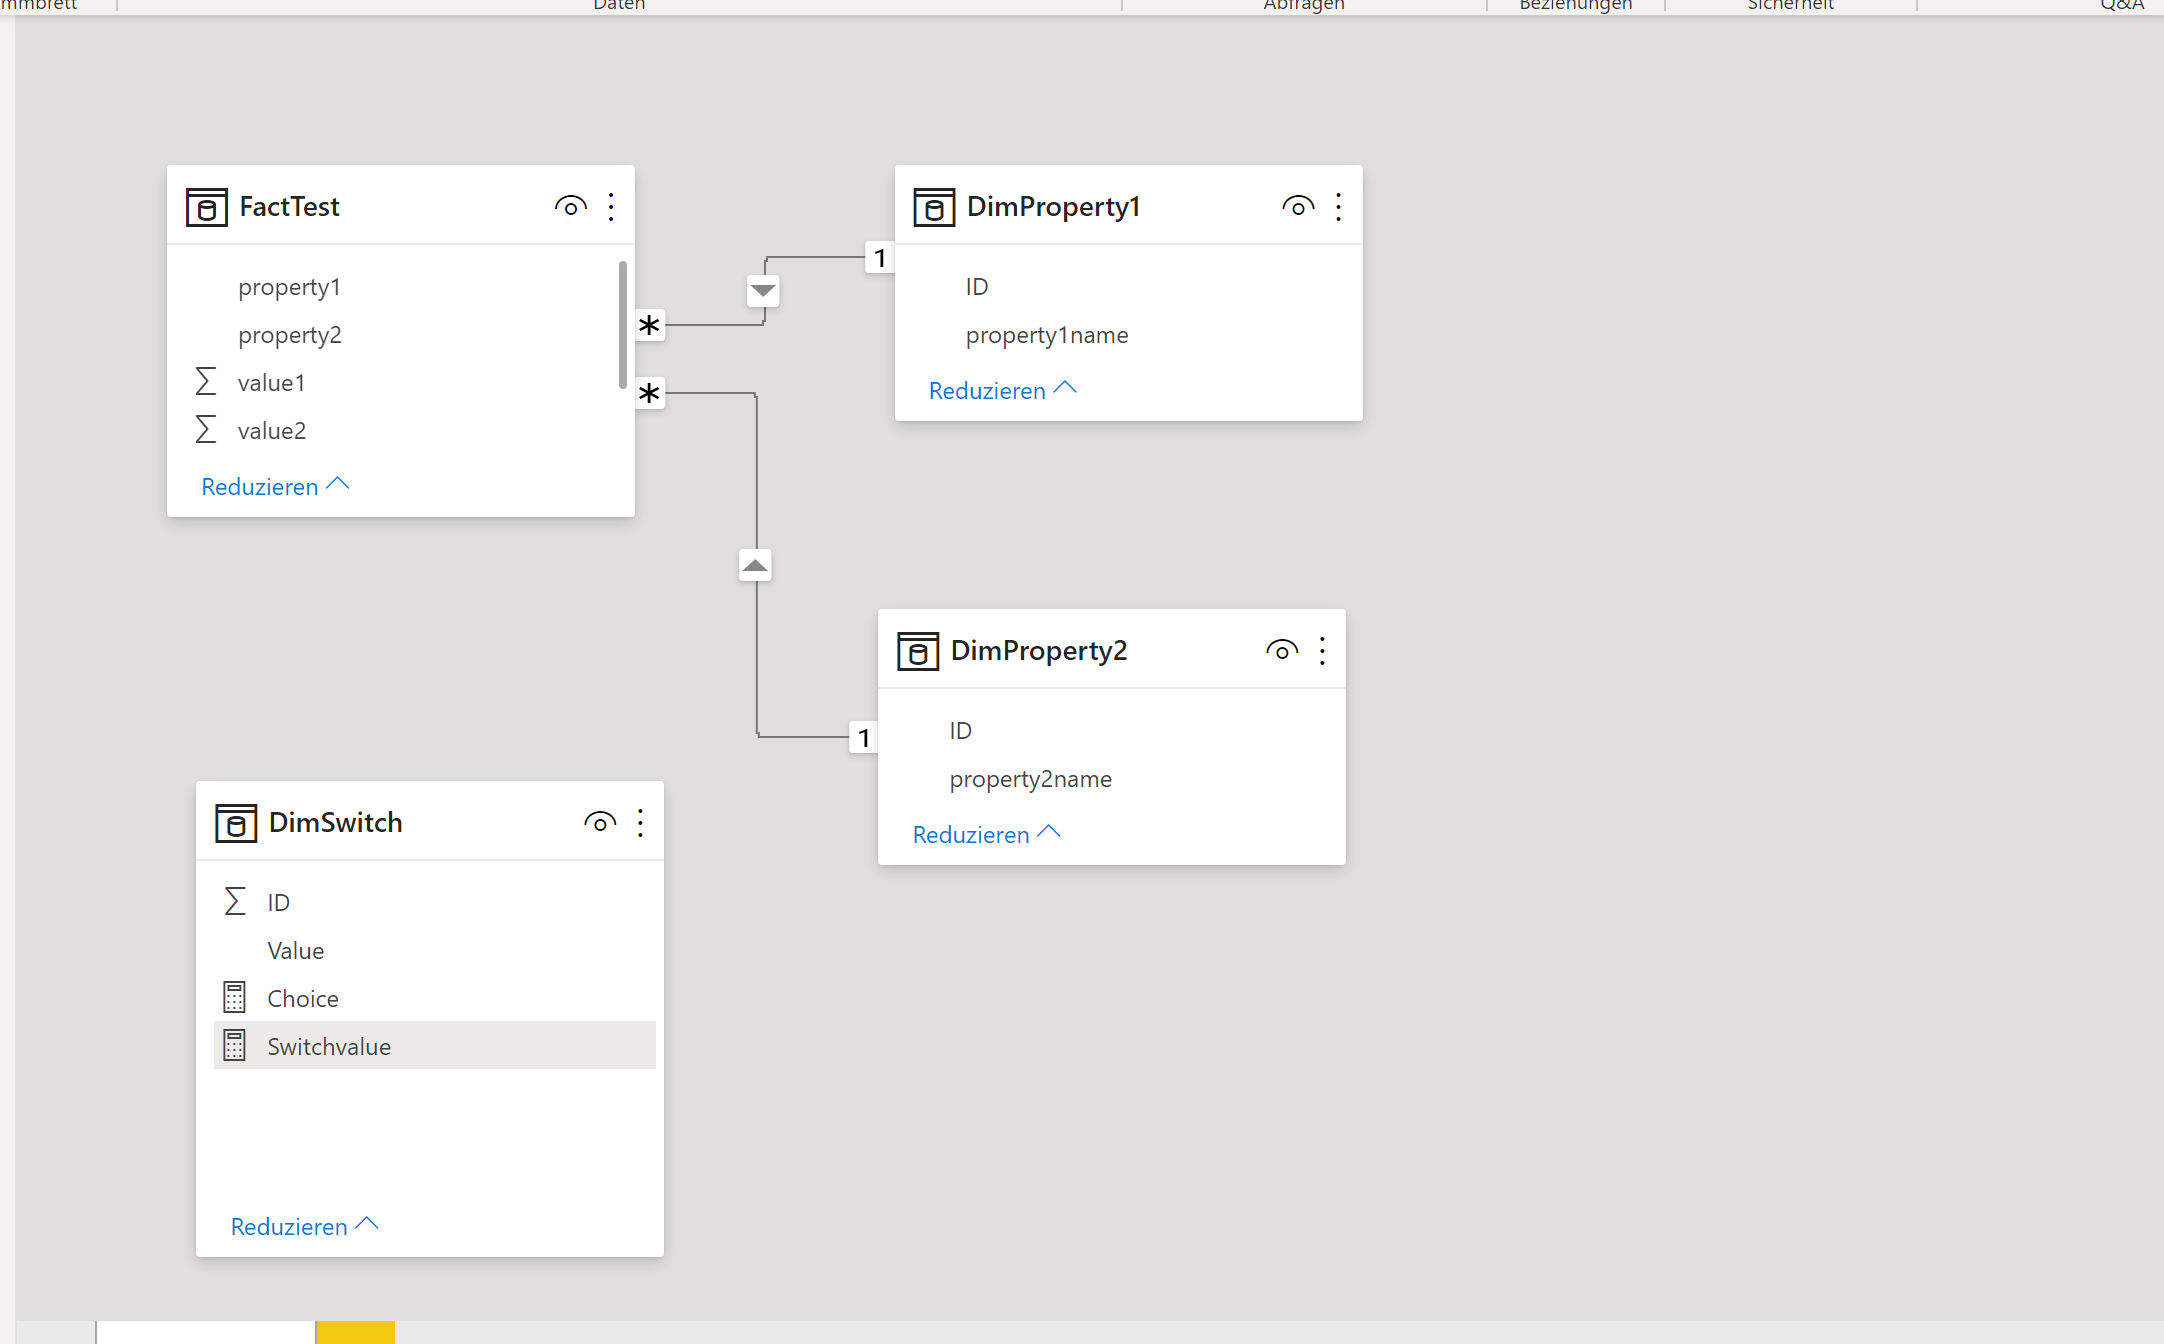
Task: Click FactTest field list scrollbar
Action: (622, 324)
